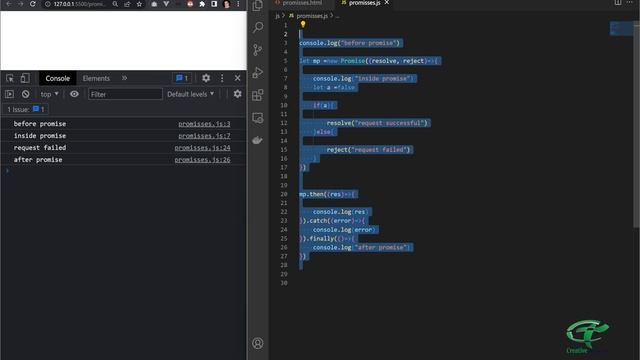Click the editor vertical scrollbar
This screenshot has height=360, width=640.
coord(636,124)
